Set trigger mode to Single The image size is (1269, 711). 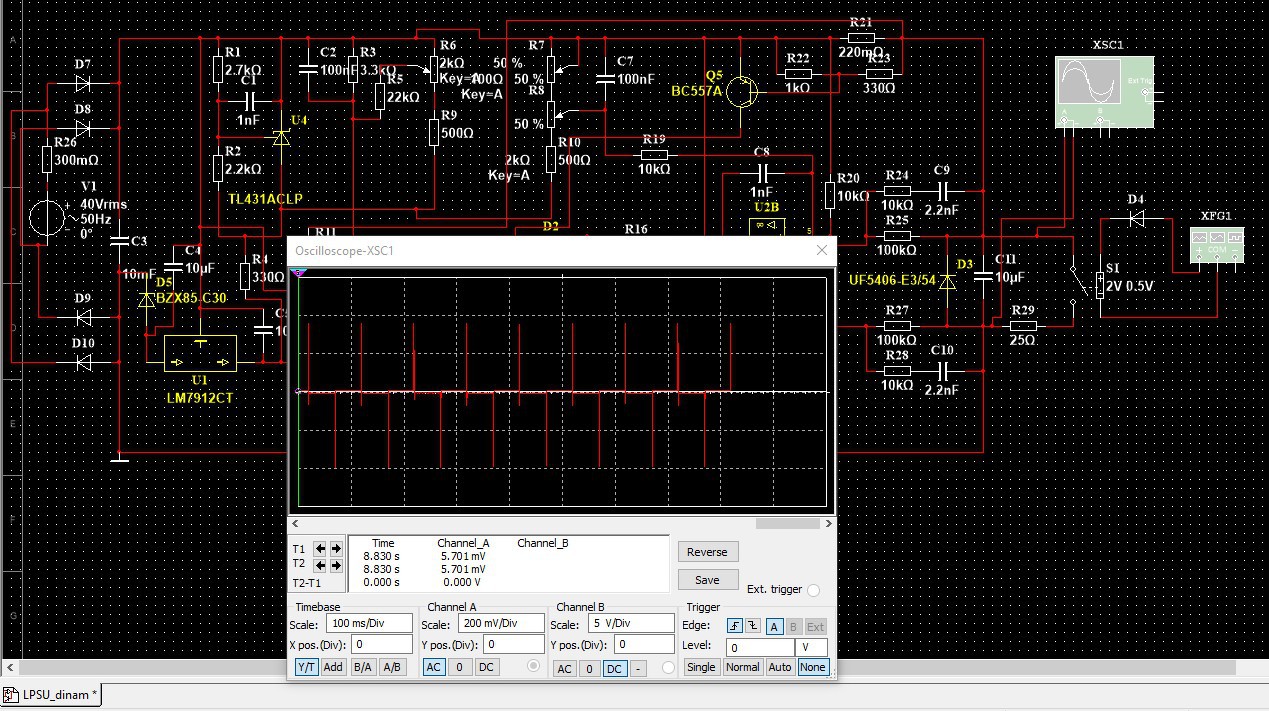pos(701,667)
